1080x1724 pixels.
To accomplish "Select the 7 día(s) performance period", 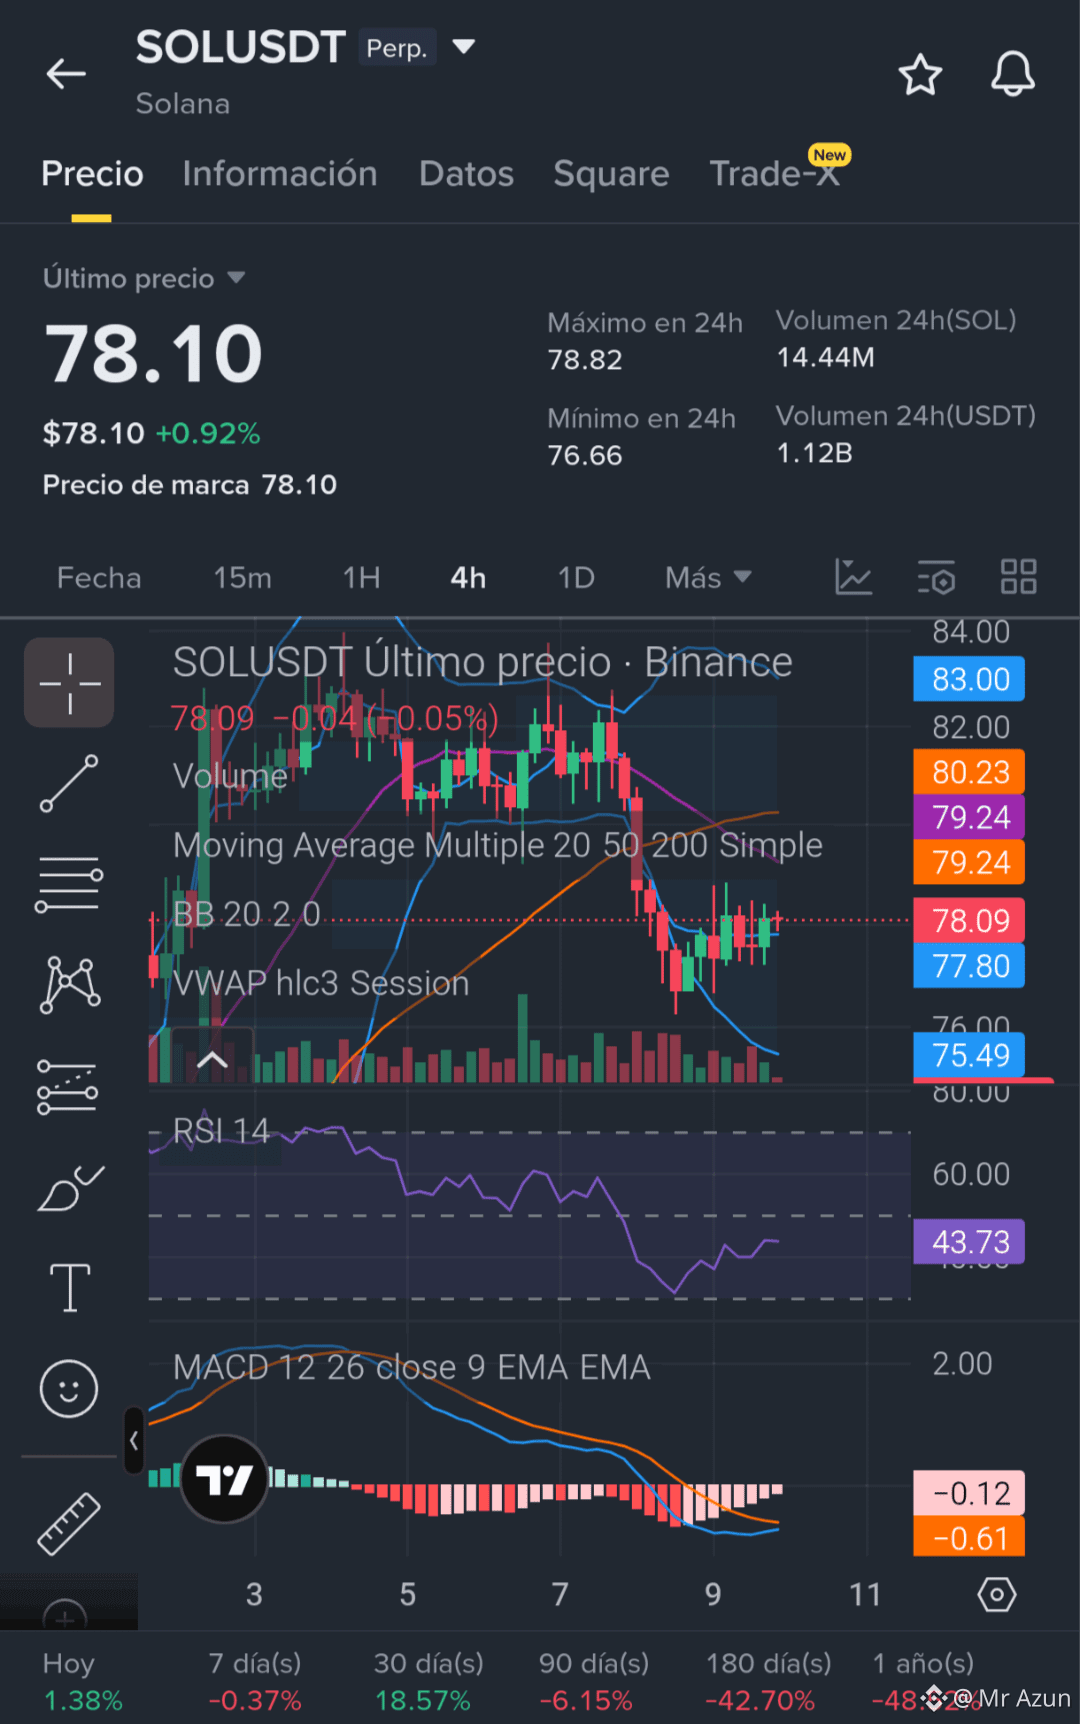I will coord(255,1681).
